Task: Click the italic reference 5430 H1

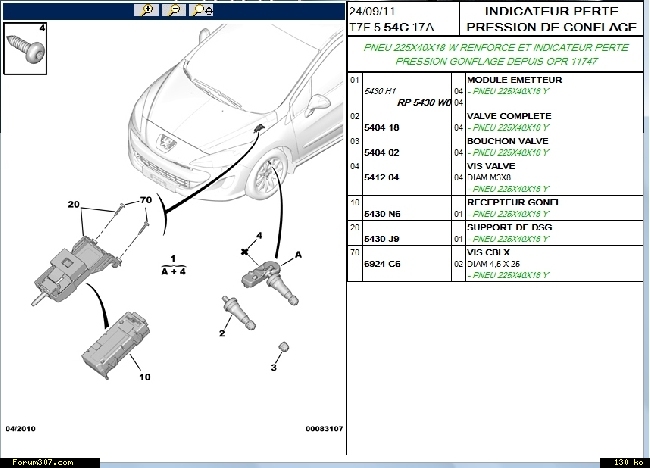Action: click(380, 91)
